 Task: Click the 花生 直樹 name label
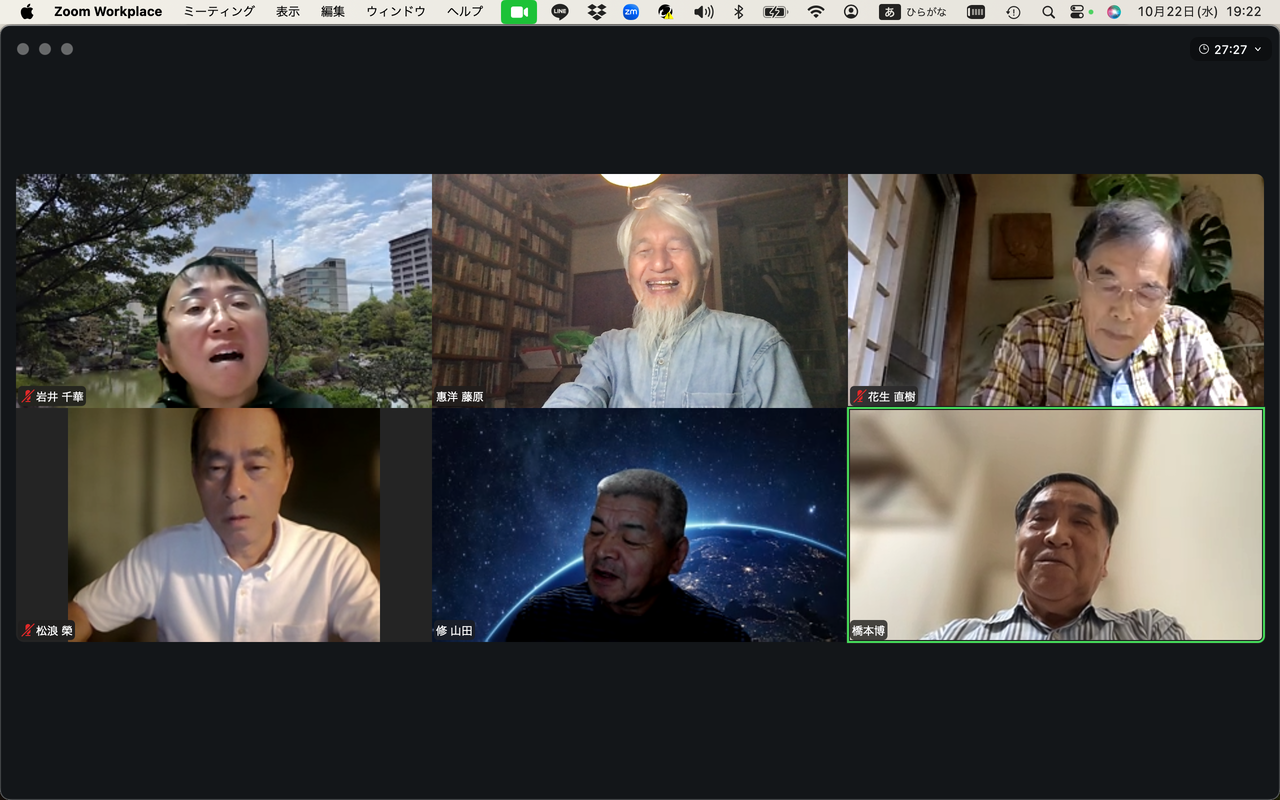point(892,397)
